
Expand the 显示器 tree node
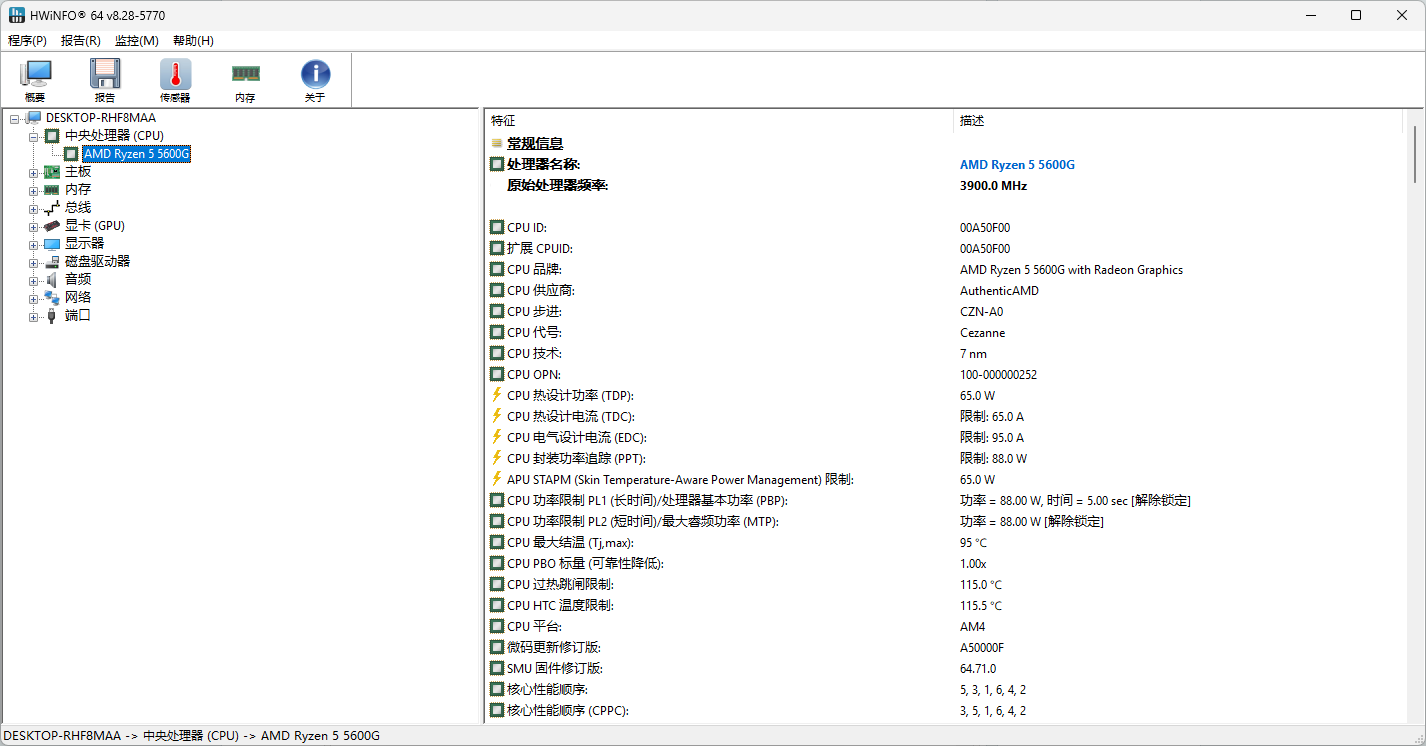pos(33,244)
